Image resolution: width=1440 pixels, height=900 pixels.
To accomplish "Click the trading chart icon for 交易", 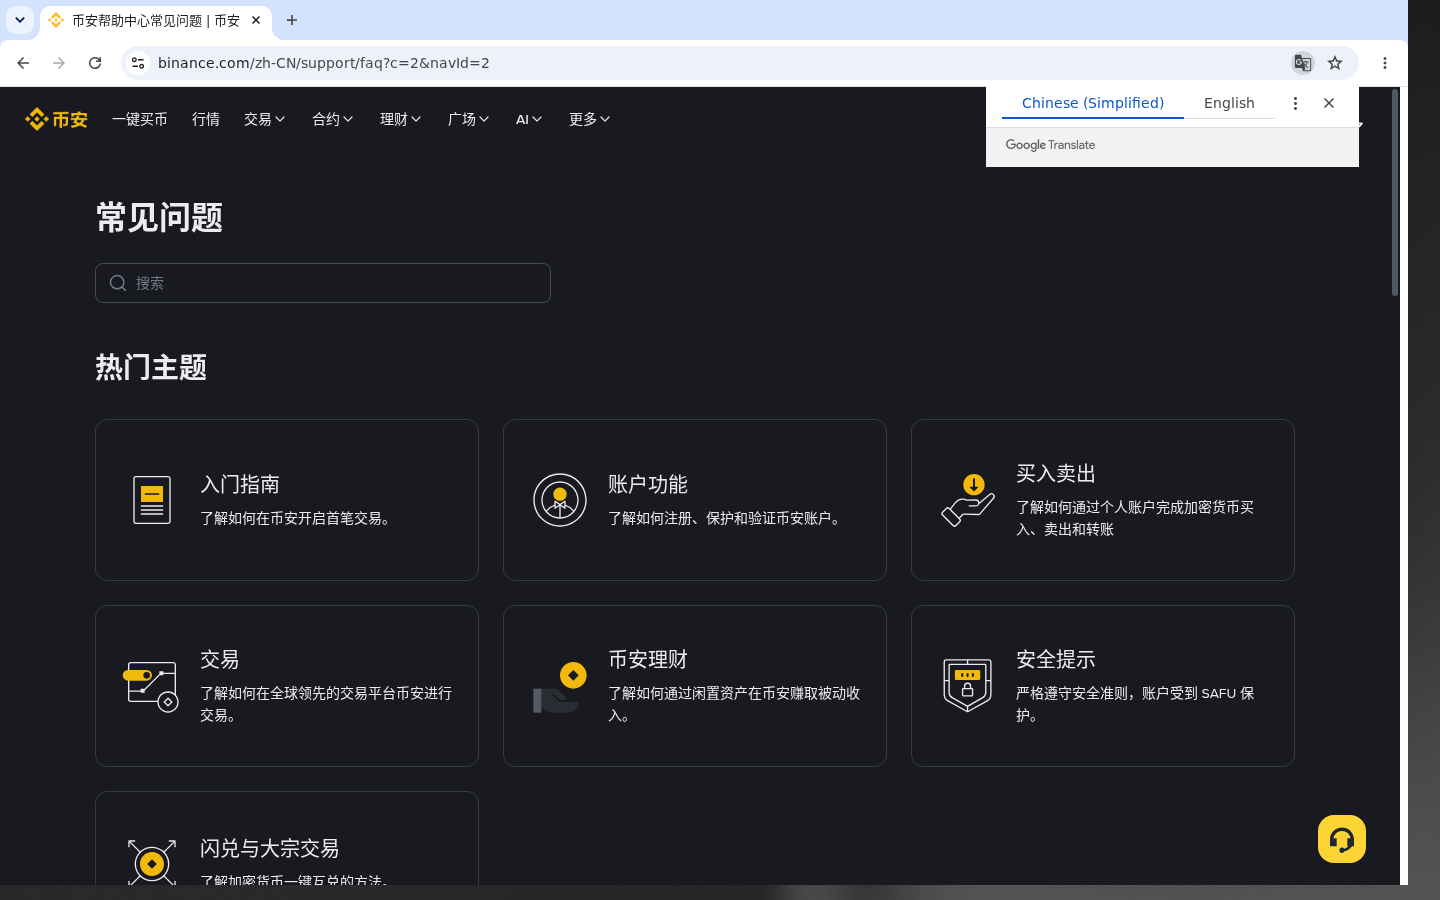I will pos(151,686).
